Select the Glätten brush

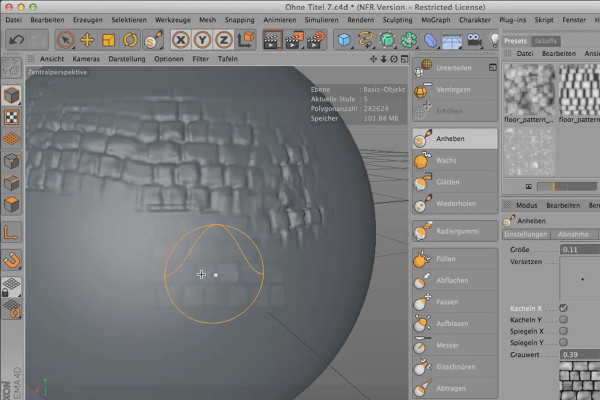click(455, 182)
